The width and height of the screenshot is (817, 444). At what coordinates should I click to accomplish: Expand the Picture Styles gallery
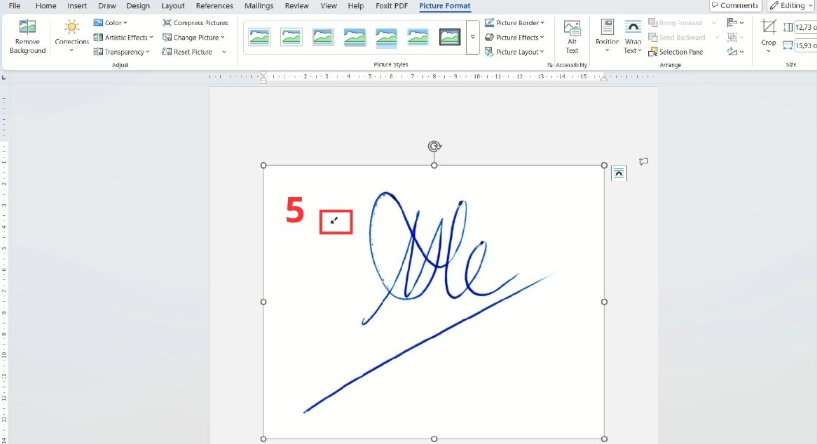tap(472, 51)
